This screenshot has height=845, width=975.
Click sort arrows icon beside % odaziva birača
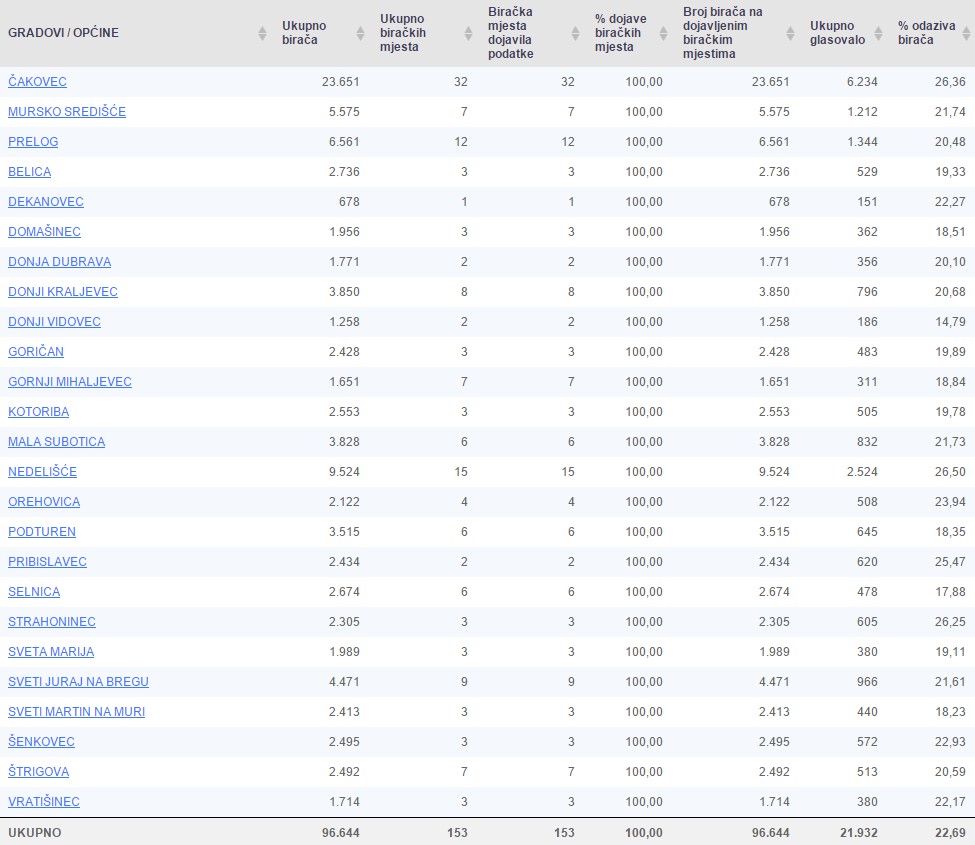tap(964, 33)
